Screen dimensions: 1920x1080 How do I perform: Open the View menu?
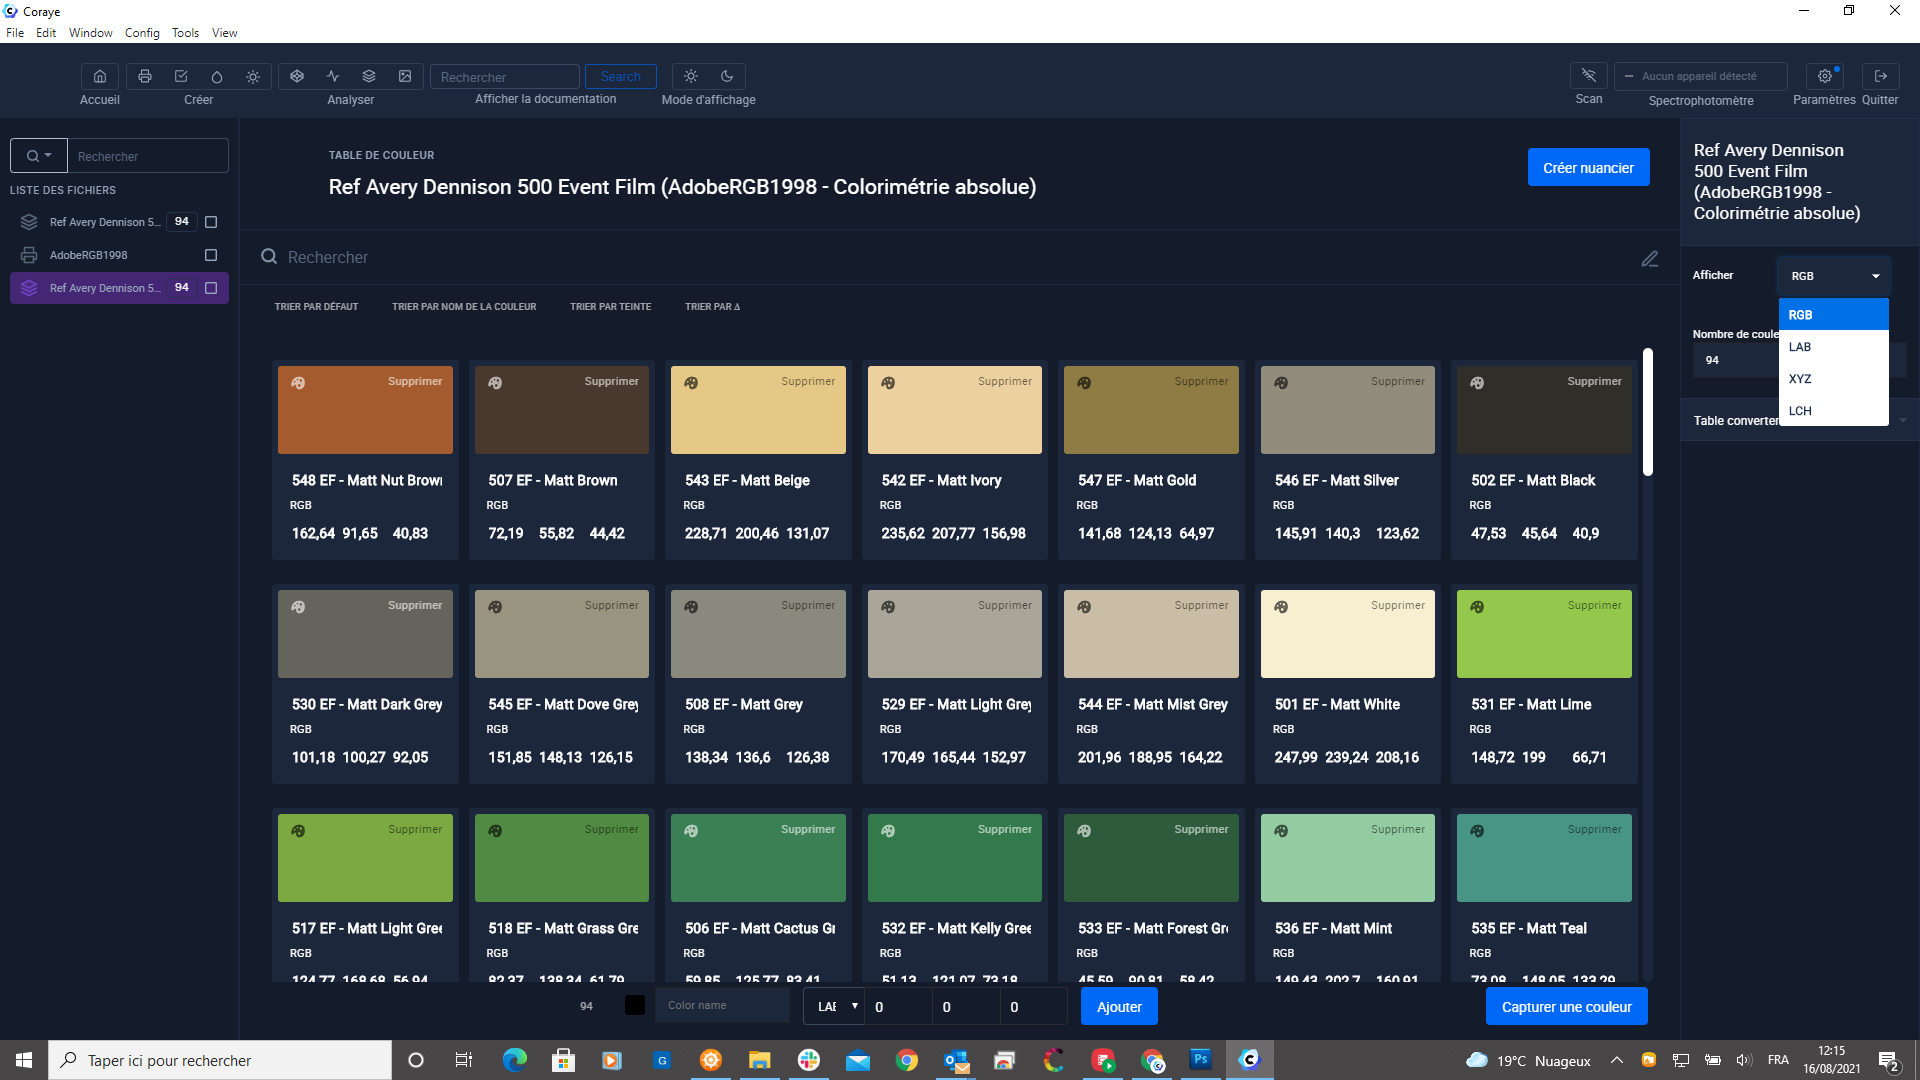(224, 33)
